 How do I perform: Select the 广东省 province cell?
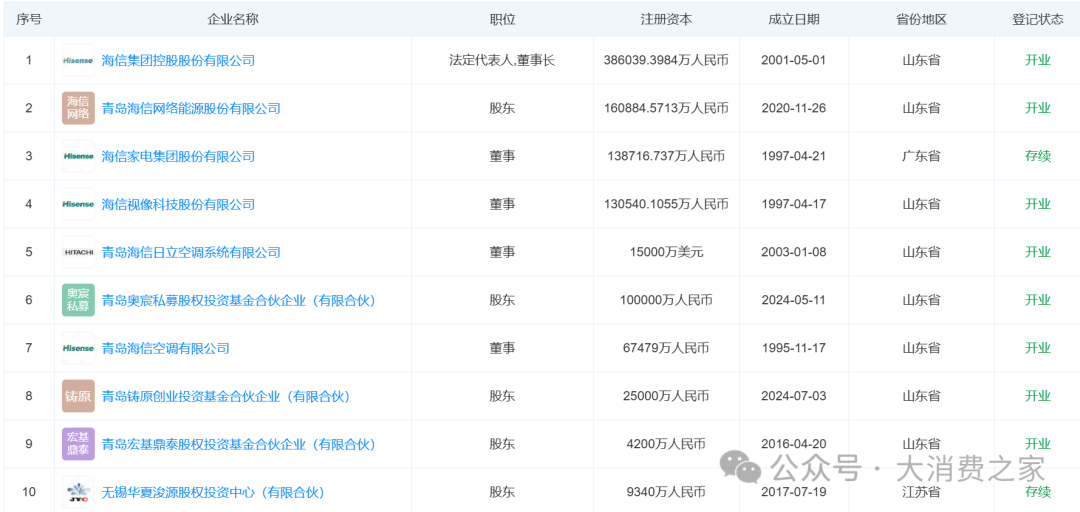click(x=922, y=156)
